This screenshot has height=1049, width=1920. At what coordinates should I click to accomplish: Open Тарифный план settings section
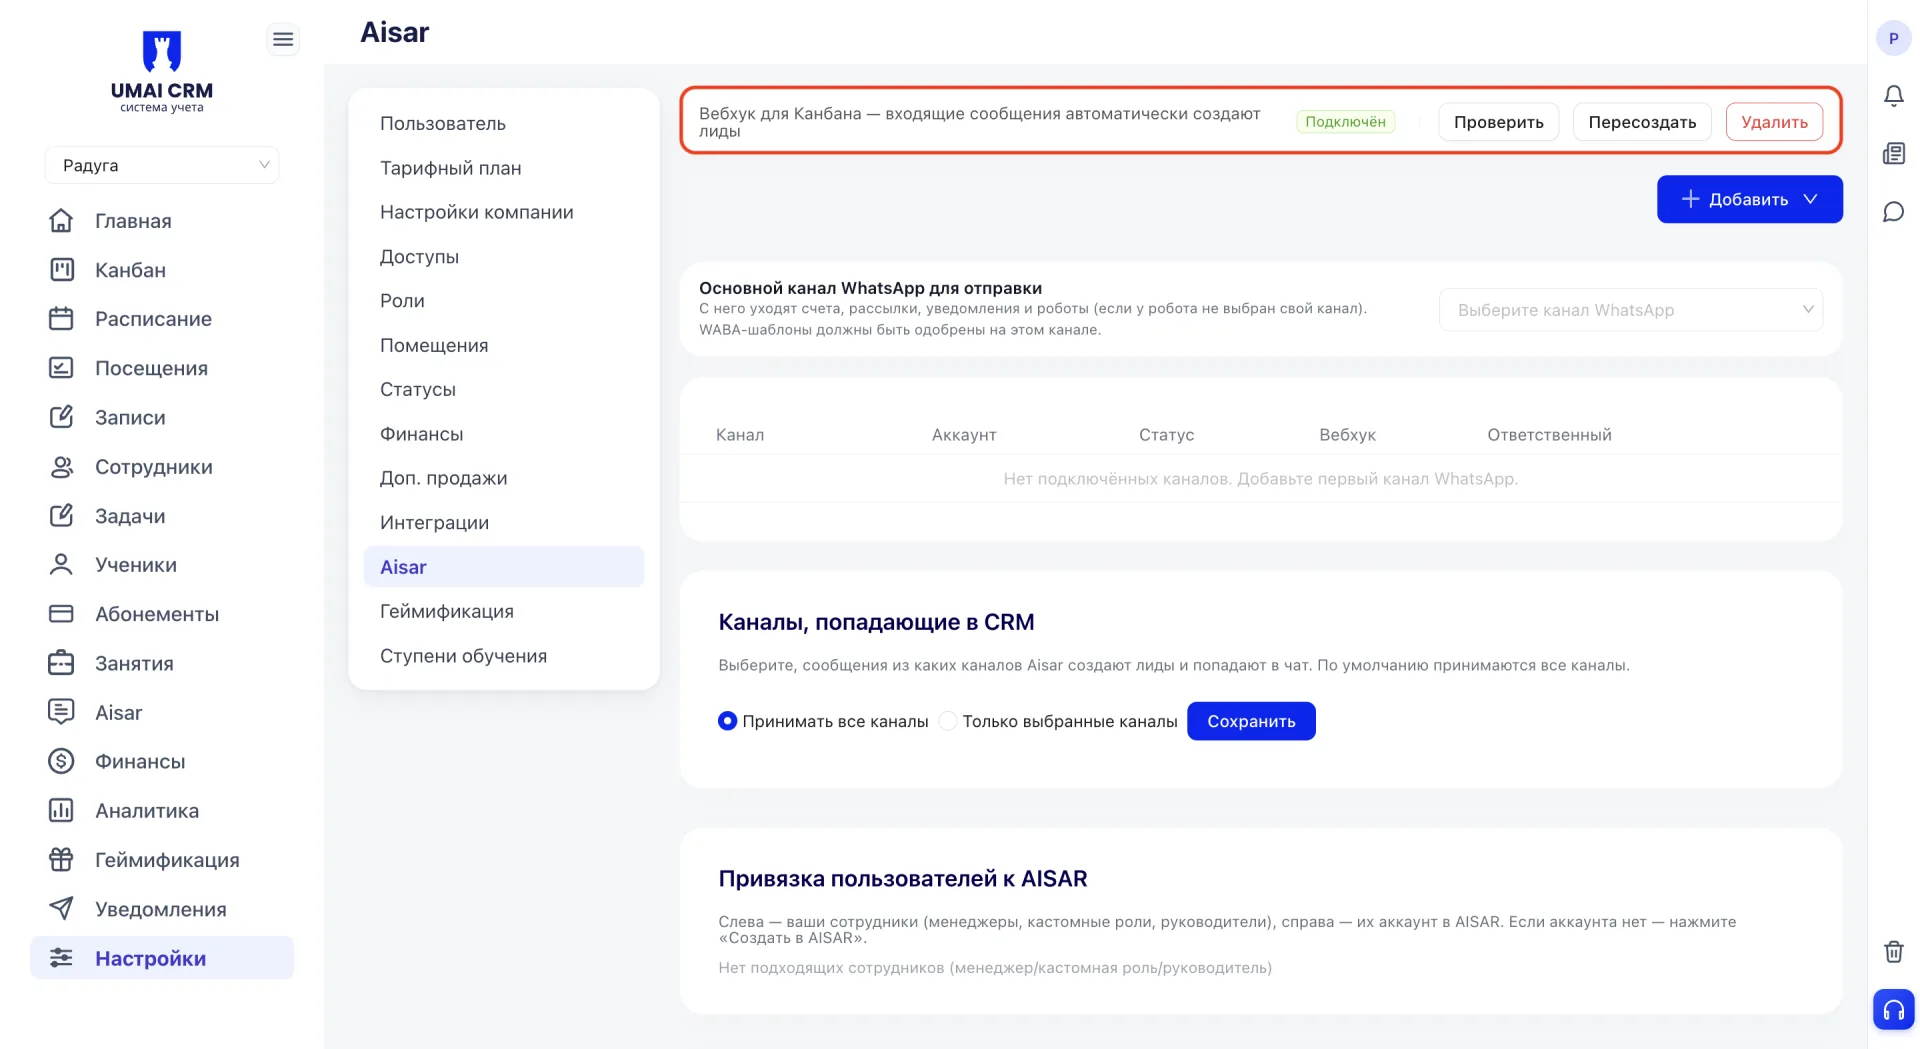pyautogui.click(x=504, y=168)
